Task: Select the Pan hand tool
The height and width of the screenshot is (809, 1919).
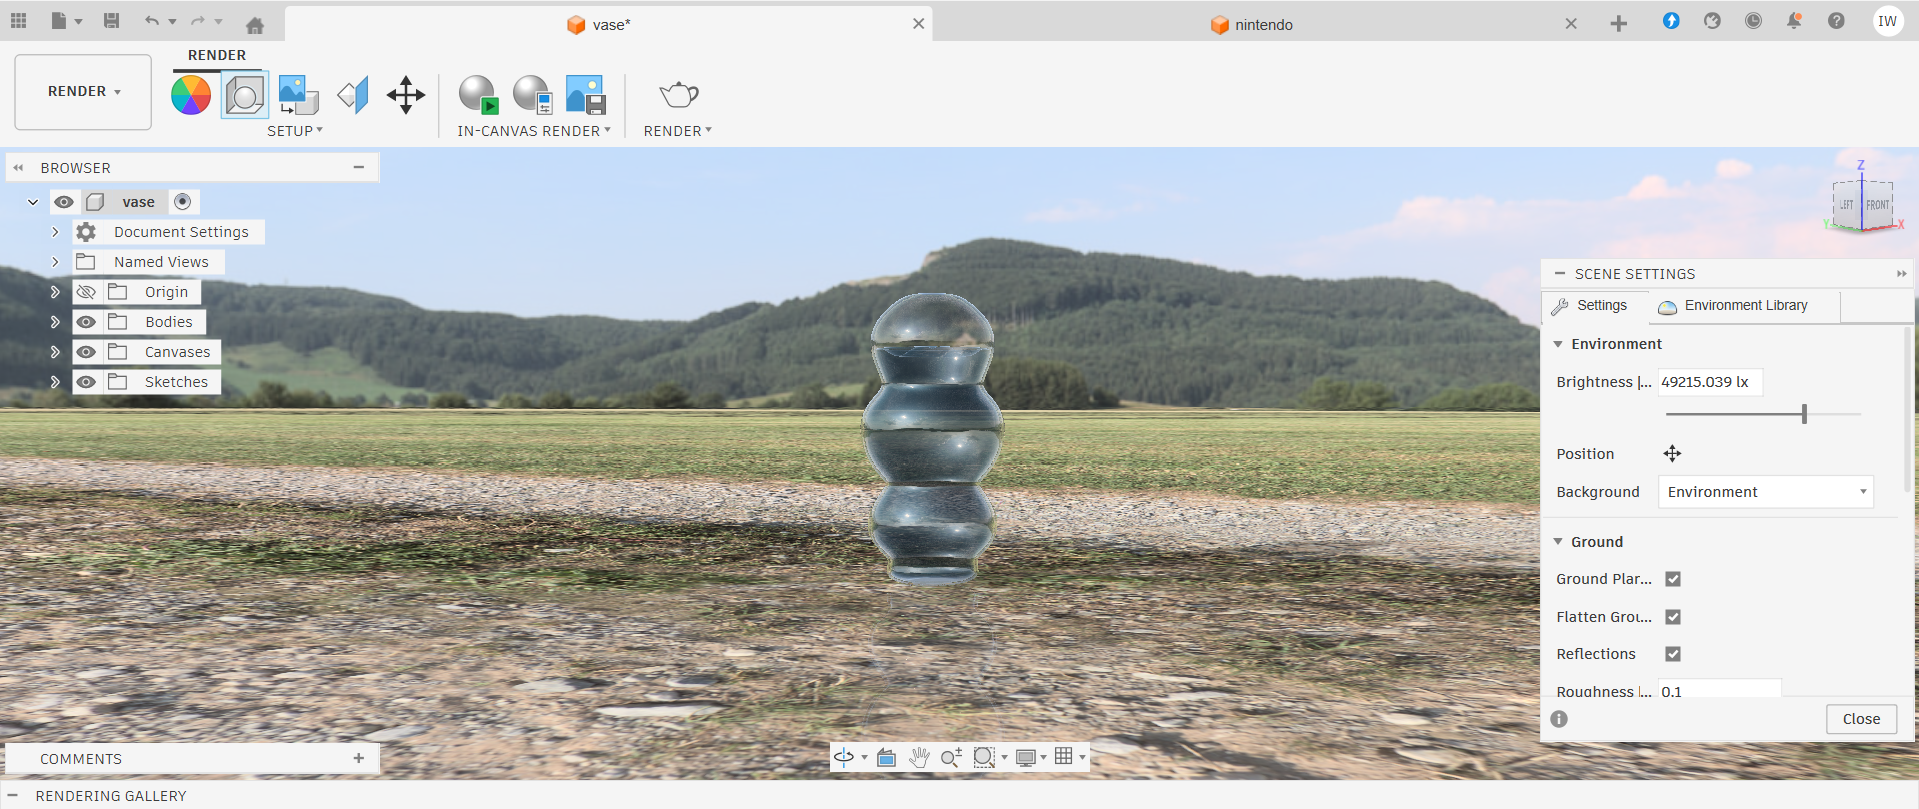Action: pyautogui.click(x=919, y=757)
